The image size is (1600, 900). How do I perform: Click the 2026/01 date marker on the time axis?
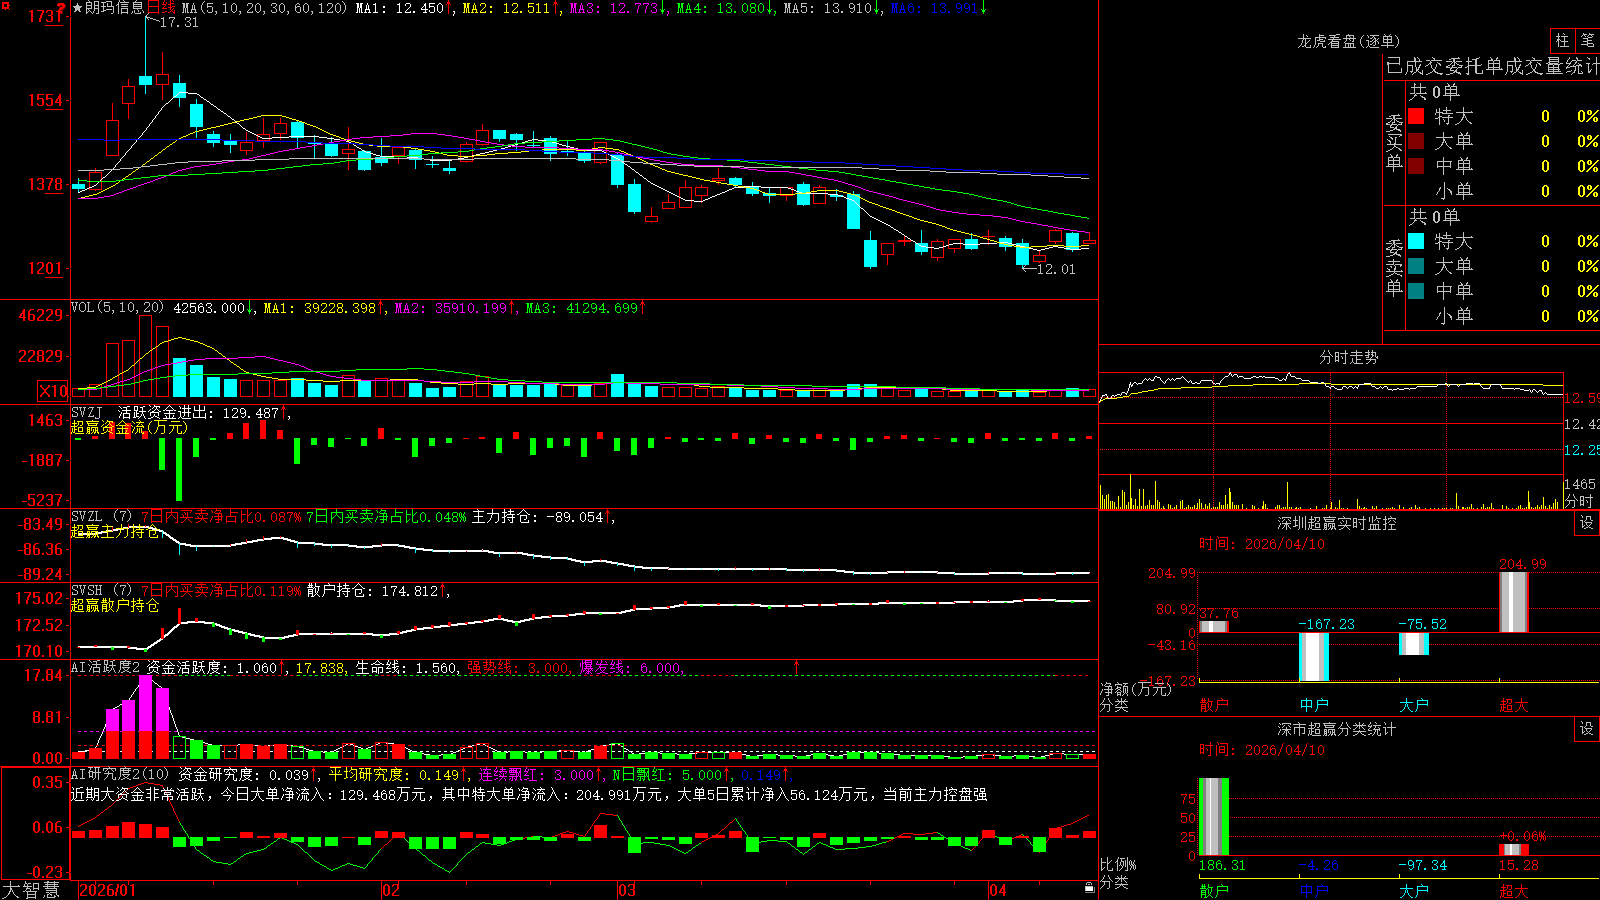pos(107,890)
